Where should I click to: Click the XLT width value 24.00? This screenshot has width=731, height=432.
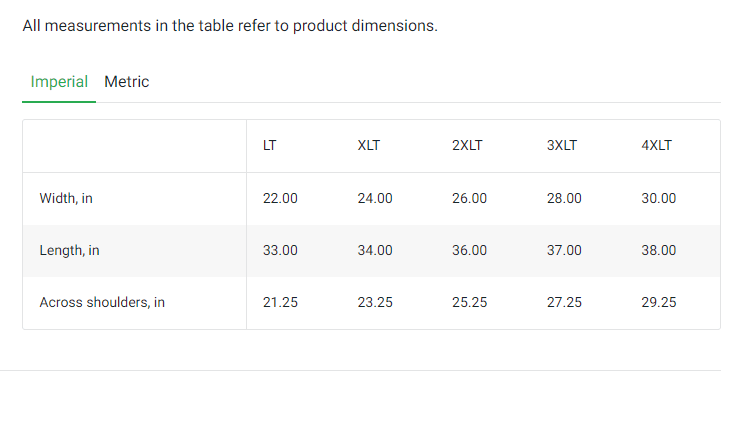(375, 198)
